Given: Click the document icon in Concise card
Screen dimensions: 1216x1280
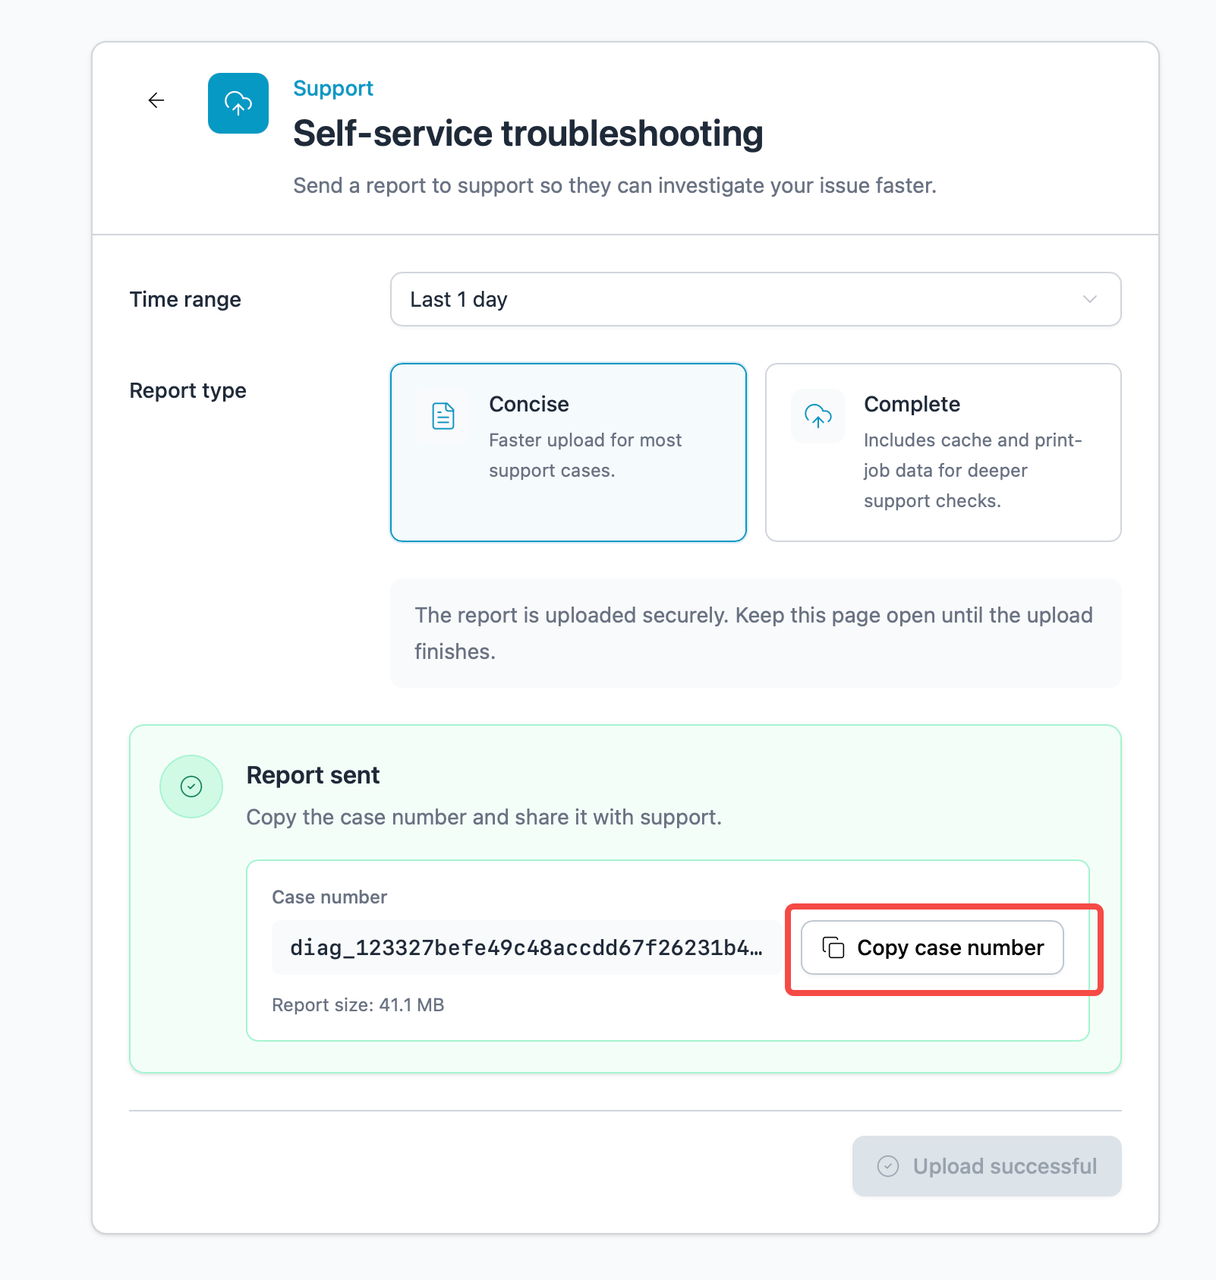Looking at the screenshot, I should (x=443, y=415).
